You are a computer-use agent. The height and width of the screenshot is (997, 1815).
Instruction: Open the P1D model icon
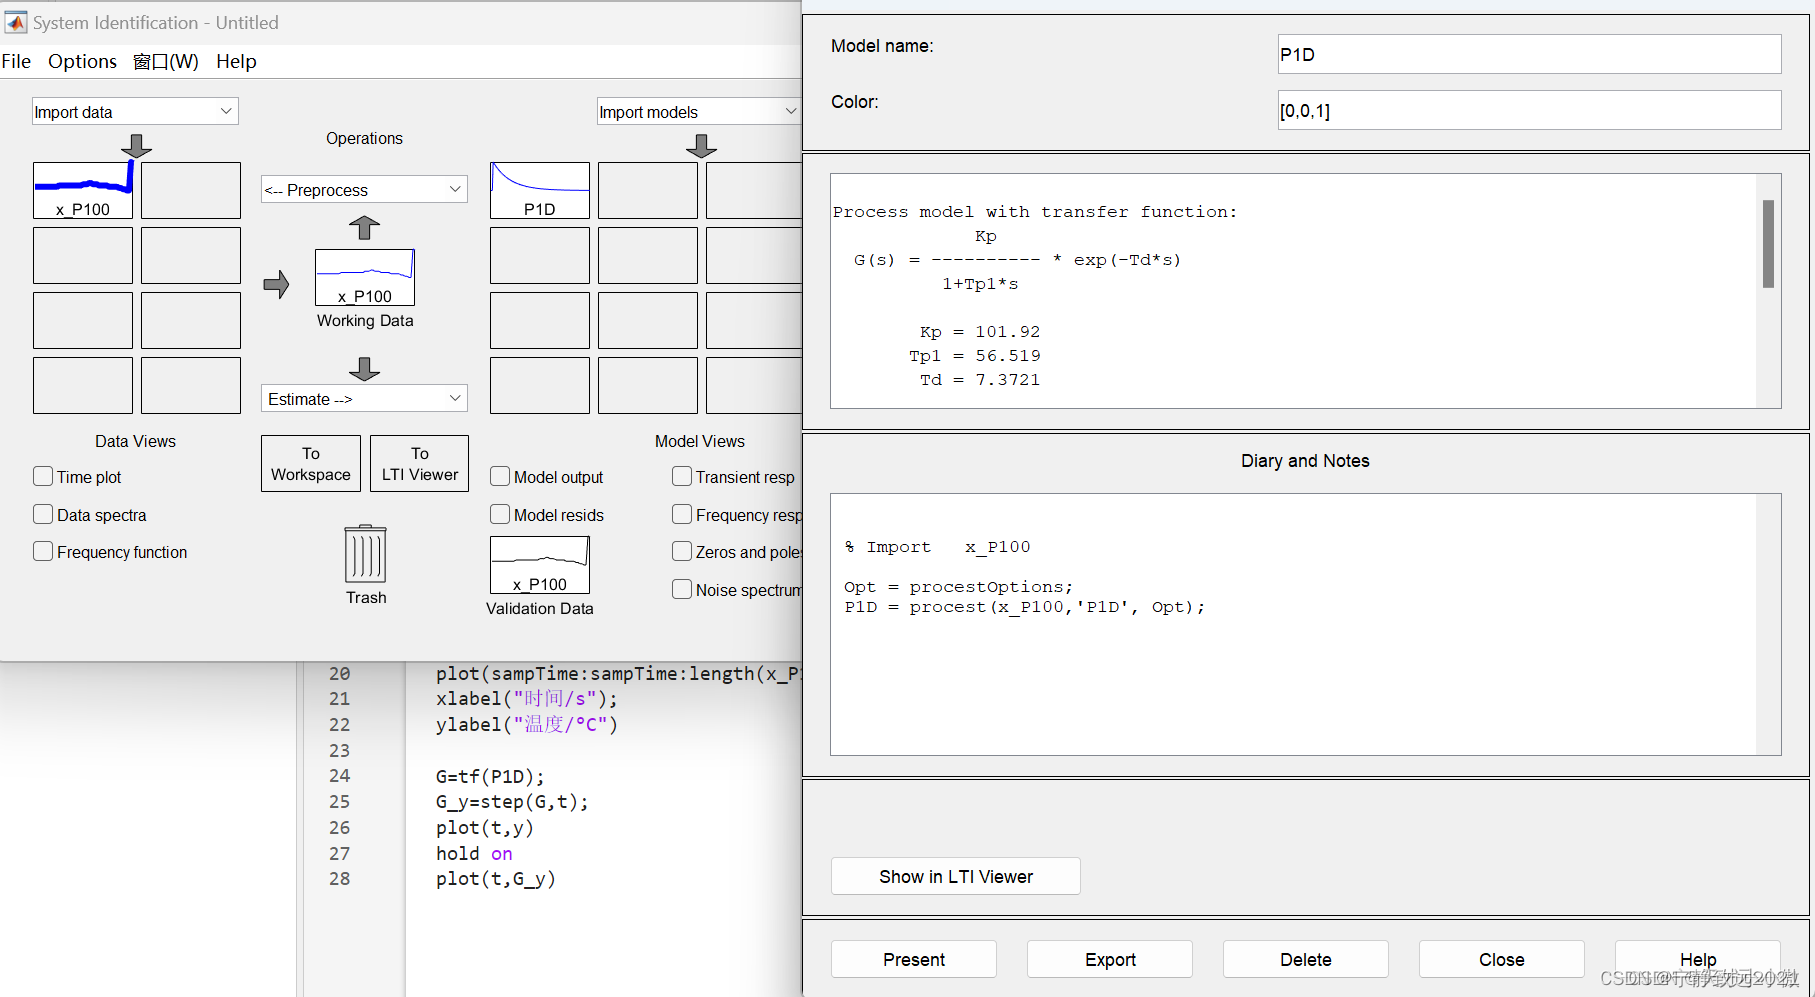(539, 190)
